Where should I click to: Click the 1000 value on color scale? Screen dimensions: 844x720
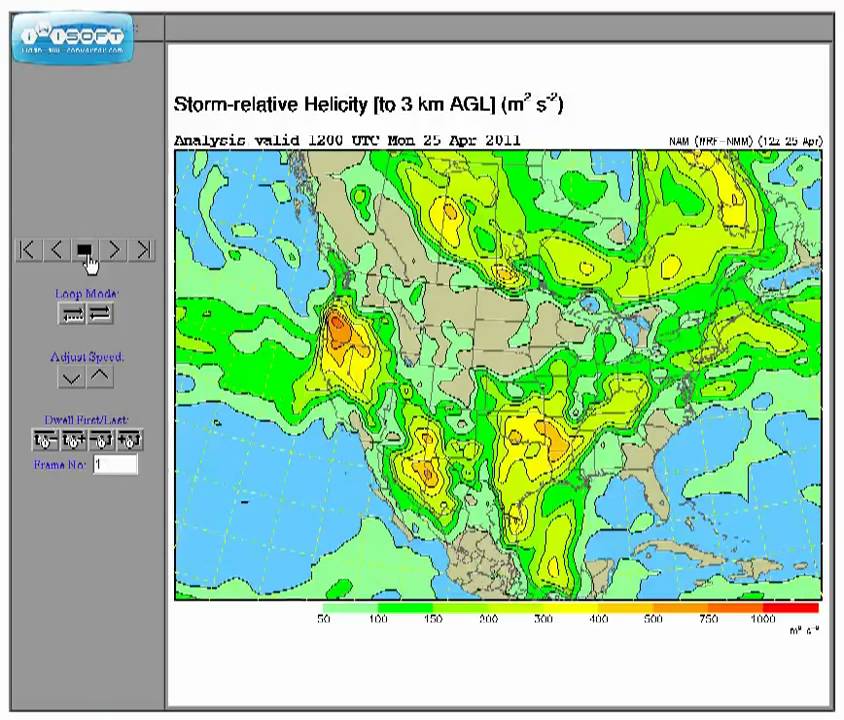763,619
